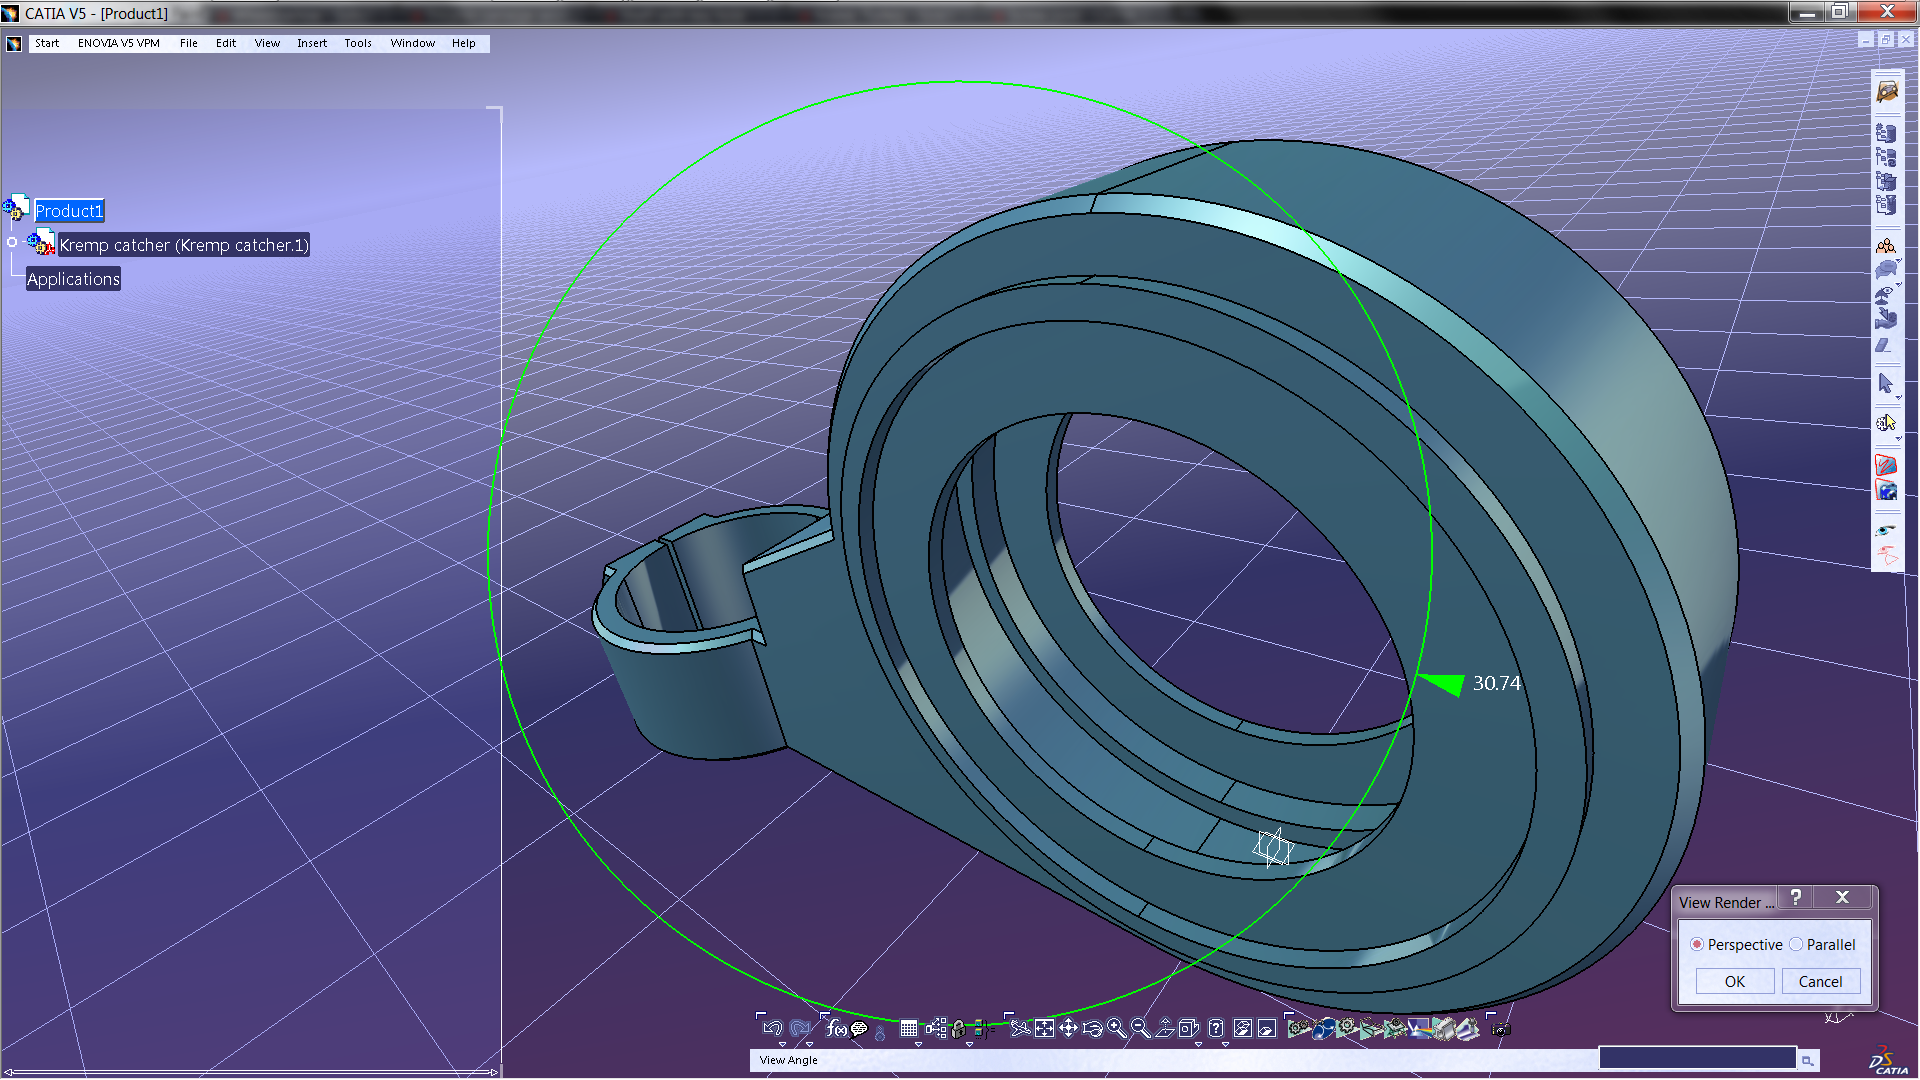Select Kremp catcher (Kremp catcher.1) tree item
This screenshot has height=1080, width=1920.
click(x=184, y=245)
